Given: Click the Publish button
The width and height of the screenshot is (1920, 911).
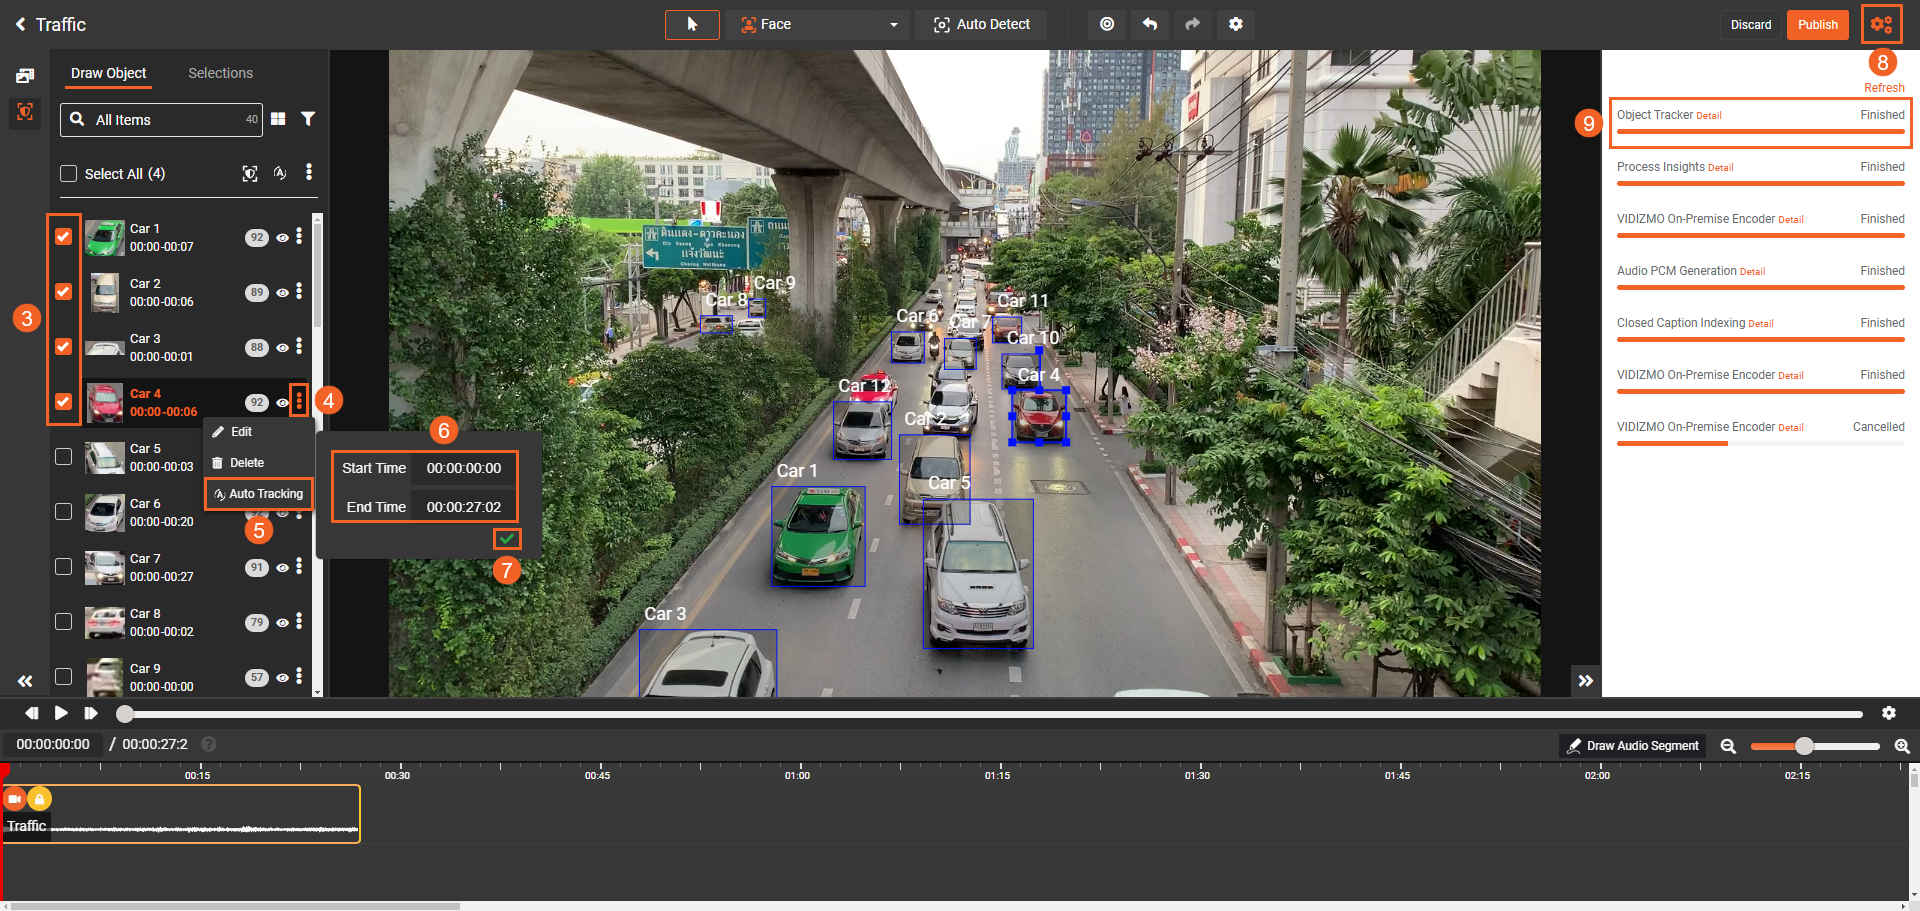Looking at the screenshot, I should [1817, 25].
